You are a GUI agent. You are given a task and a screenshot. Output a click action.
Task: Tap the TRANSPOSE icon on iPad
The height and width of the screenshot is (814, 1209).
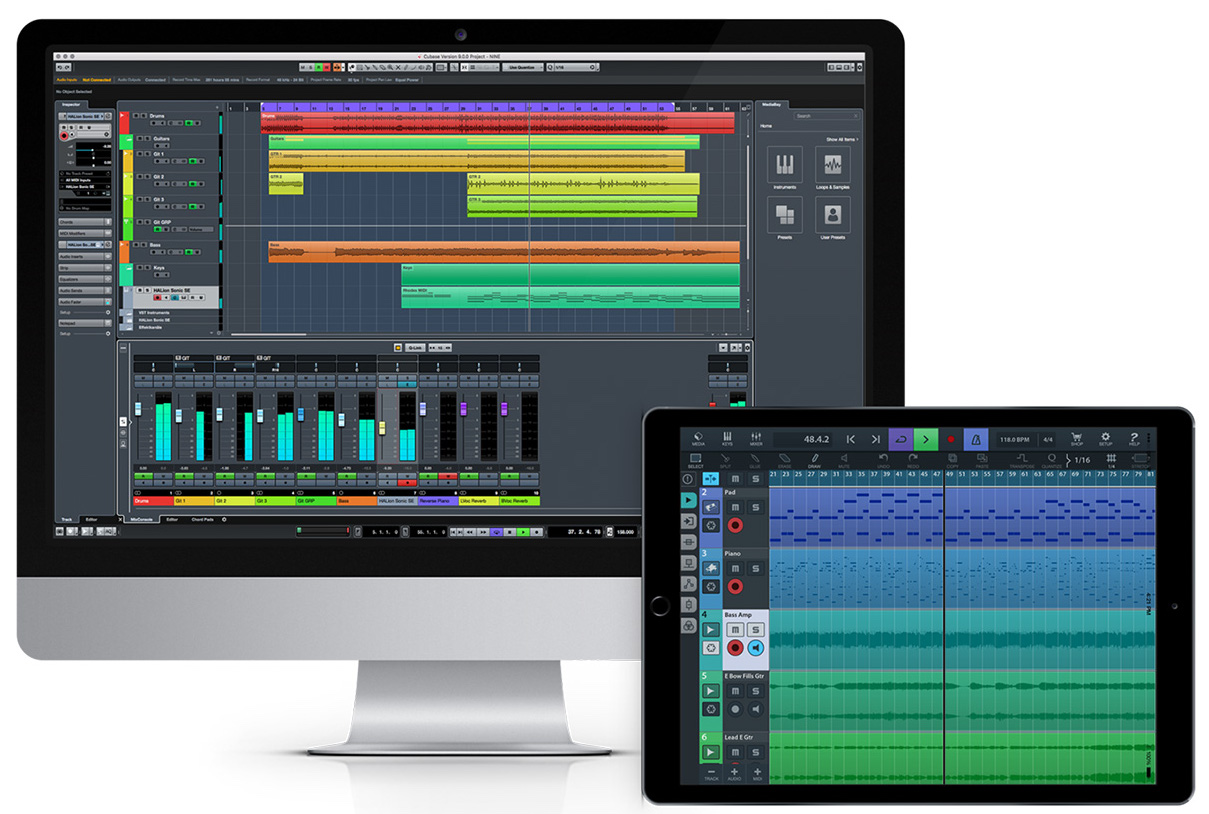[1022, 461]
